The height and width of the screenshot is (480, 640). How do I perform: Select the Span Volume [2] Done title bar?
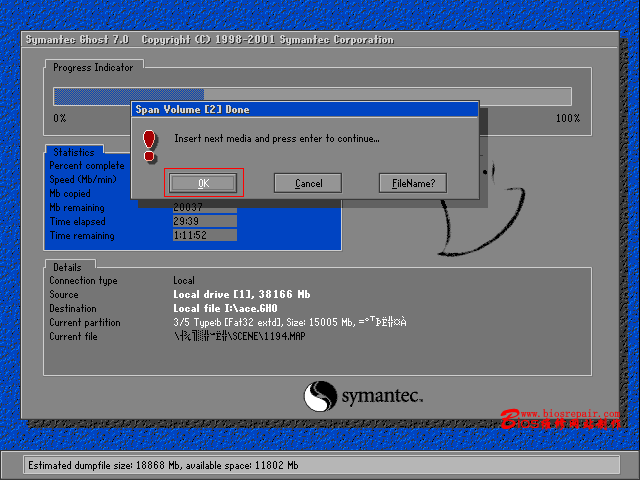(x=305, y=109)
